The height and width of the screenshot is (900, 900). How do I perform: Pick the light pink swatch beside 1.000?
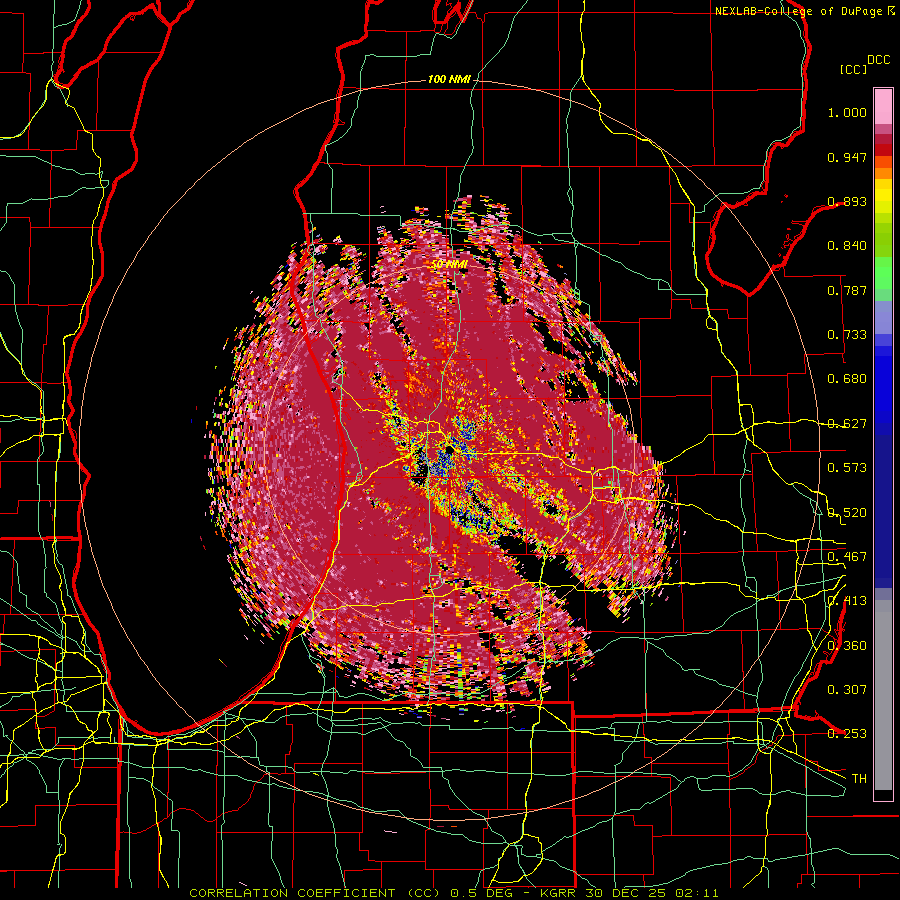883,107
